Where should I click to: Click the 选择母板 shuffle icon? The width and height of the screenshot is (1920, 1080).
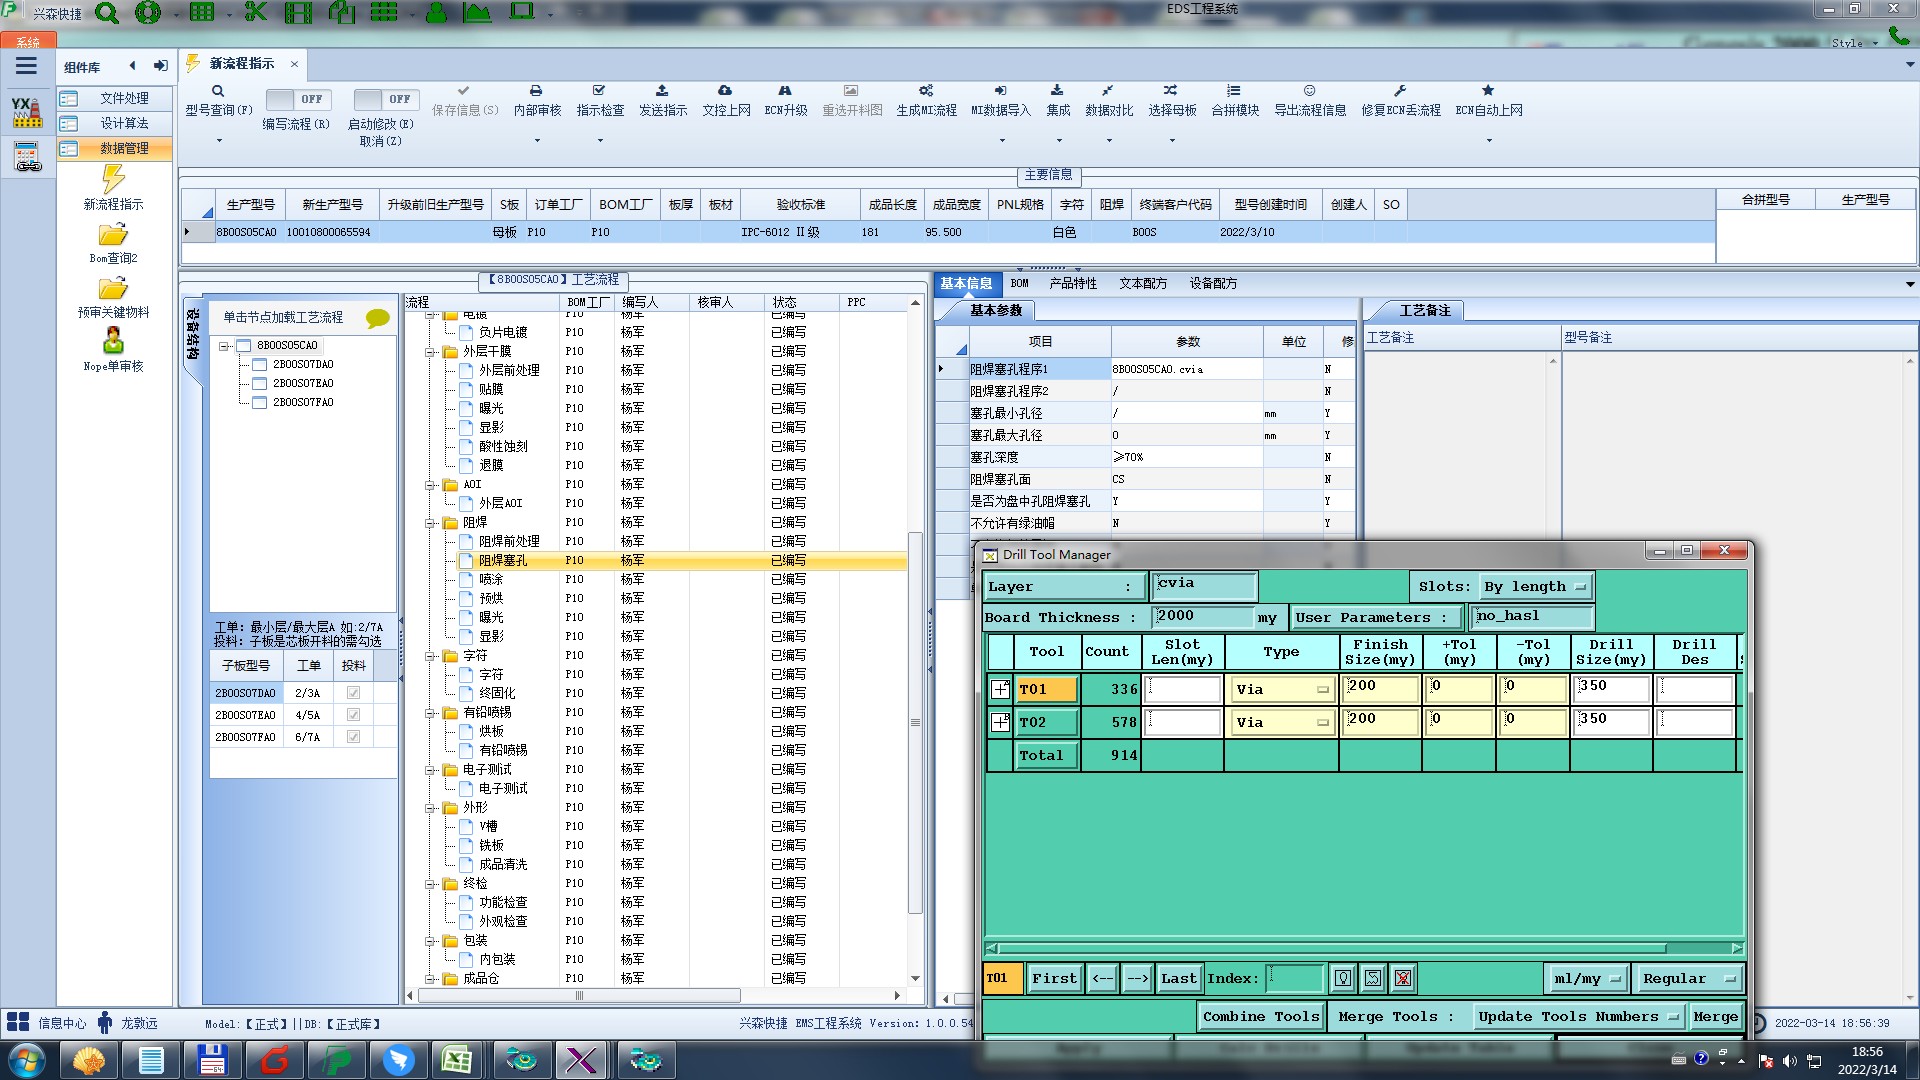(x=1171, y=91)
